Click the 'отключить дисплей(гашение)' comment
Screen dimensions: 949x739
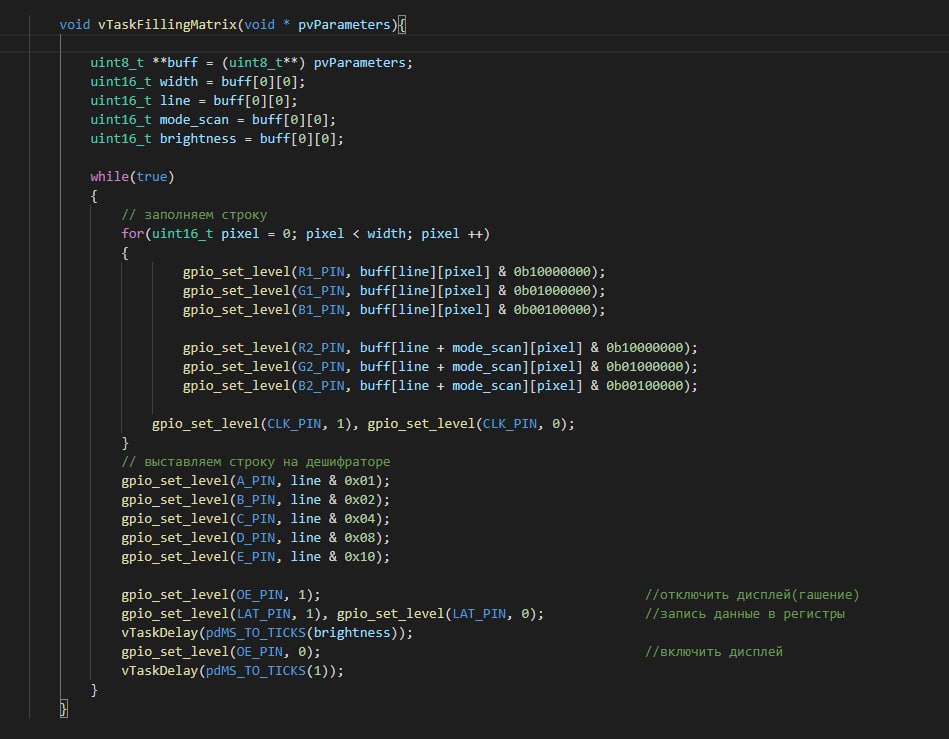[x=752, y=594]
